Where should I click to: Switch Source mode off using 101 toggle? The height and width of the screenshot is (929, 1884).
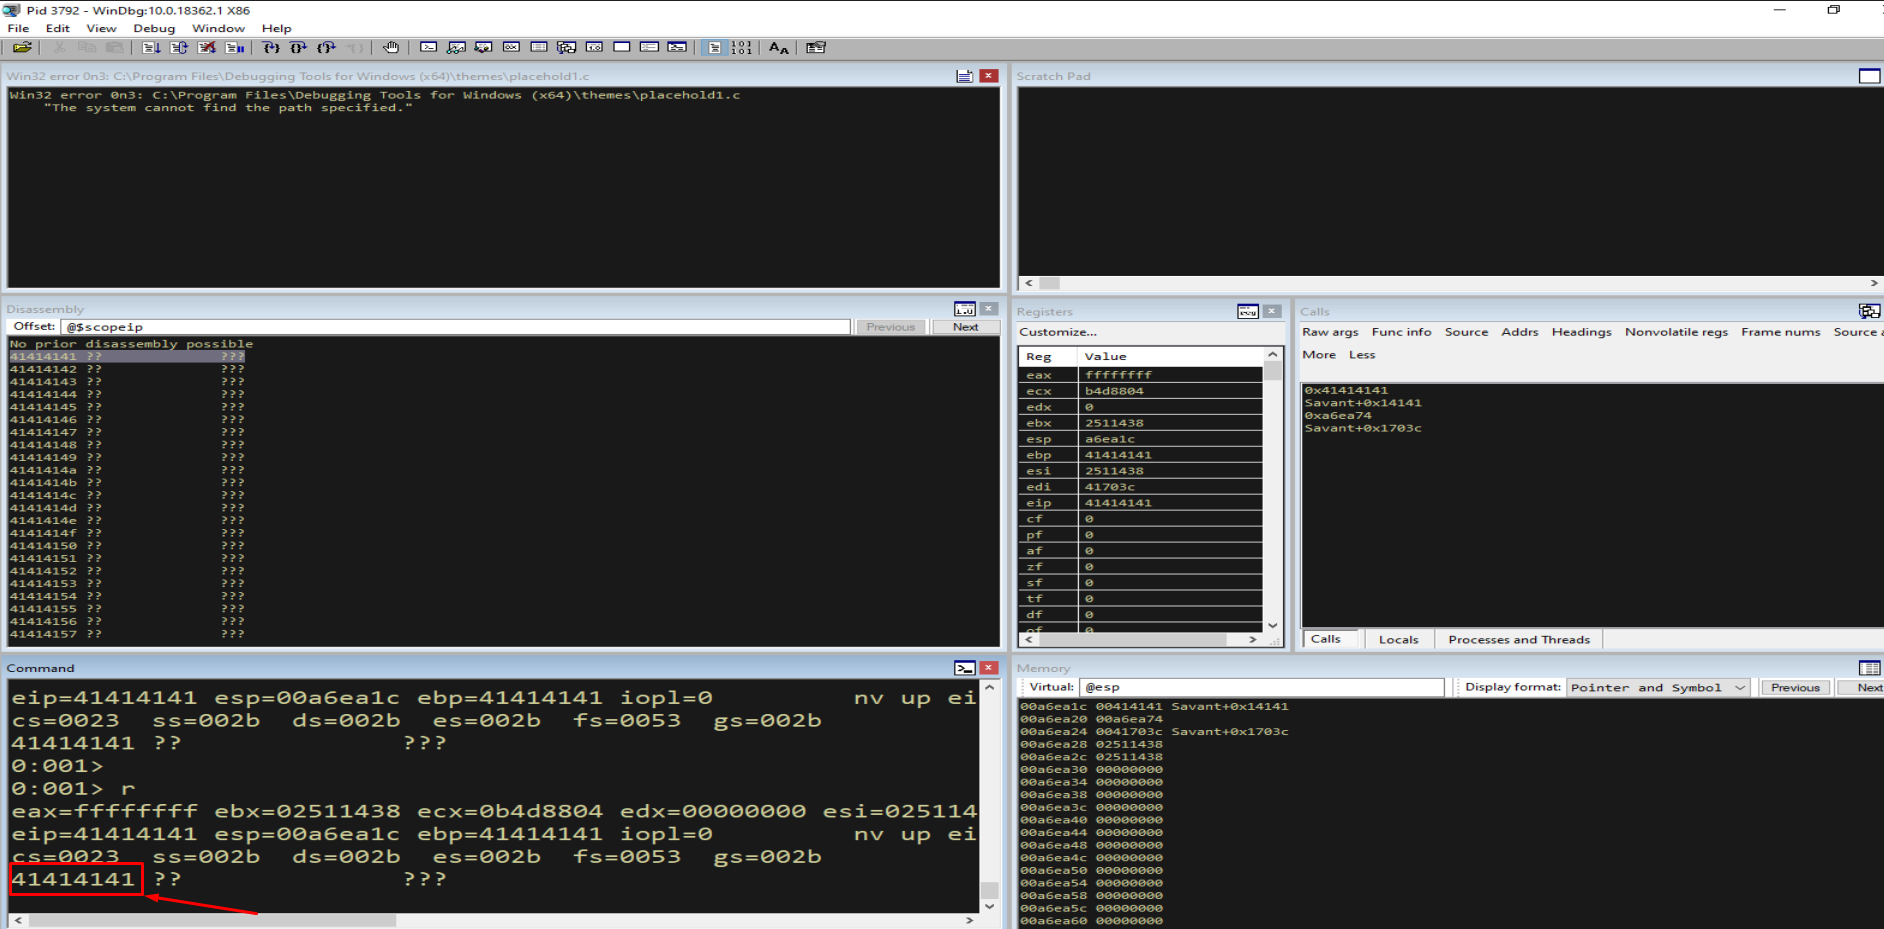(x=741, y=47)
